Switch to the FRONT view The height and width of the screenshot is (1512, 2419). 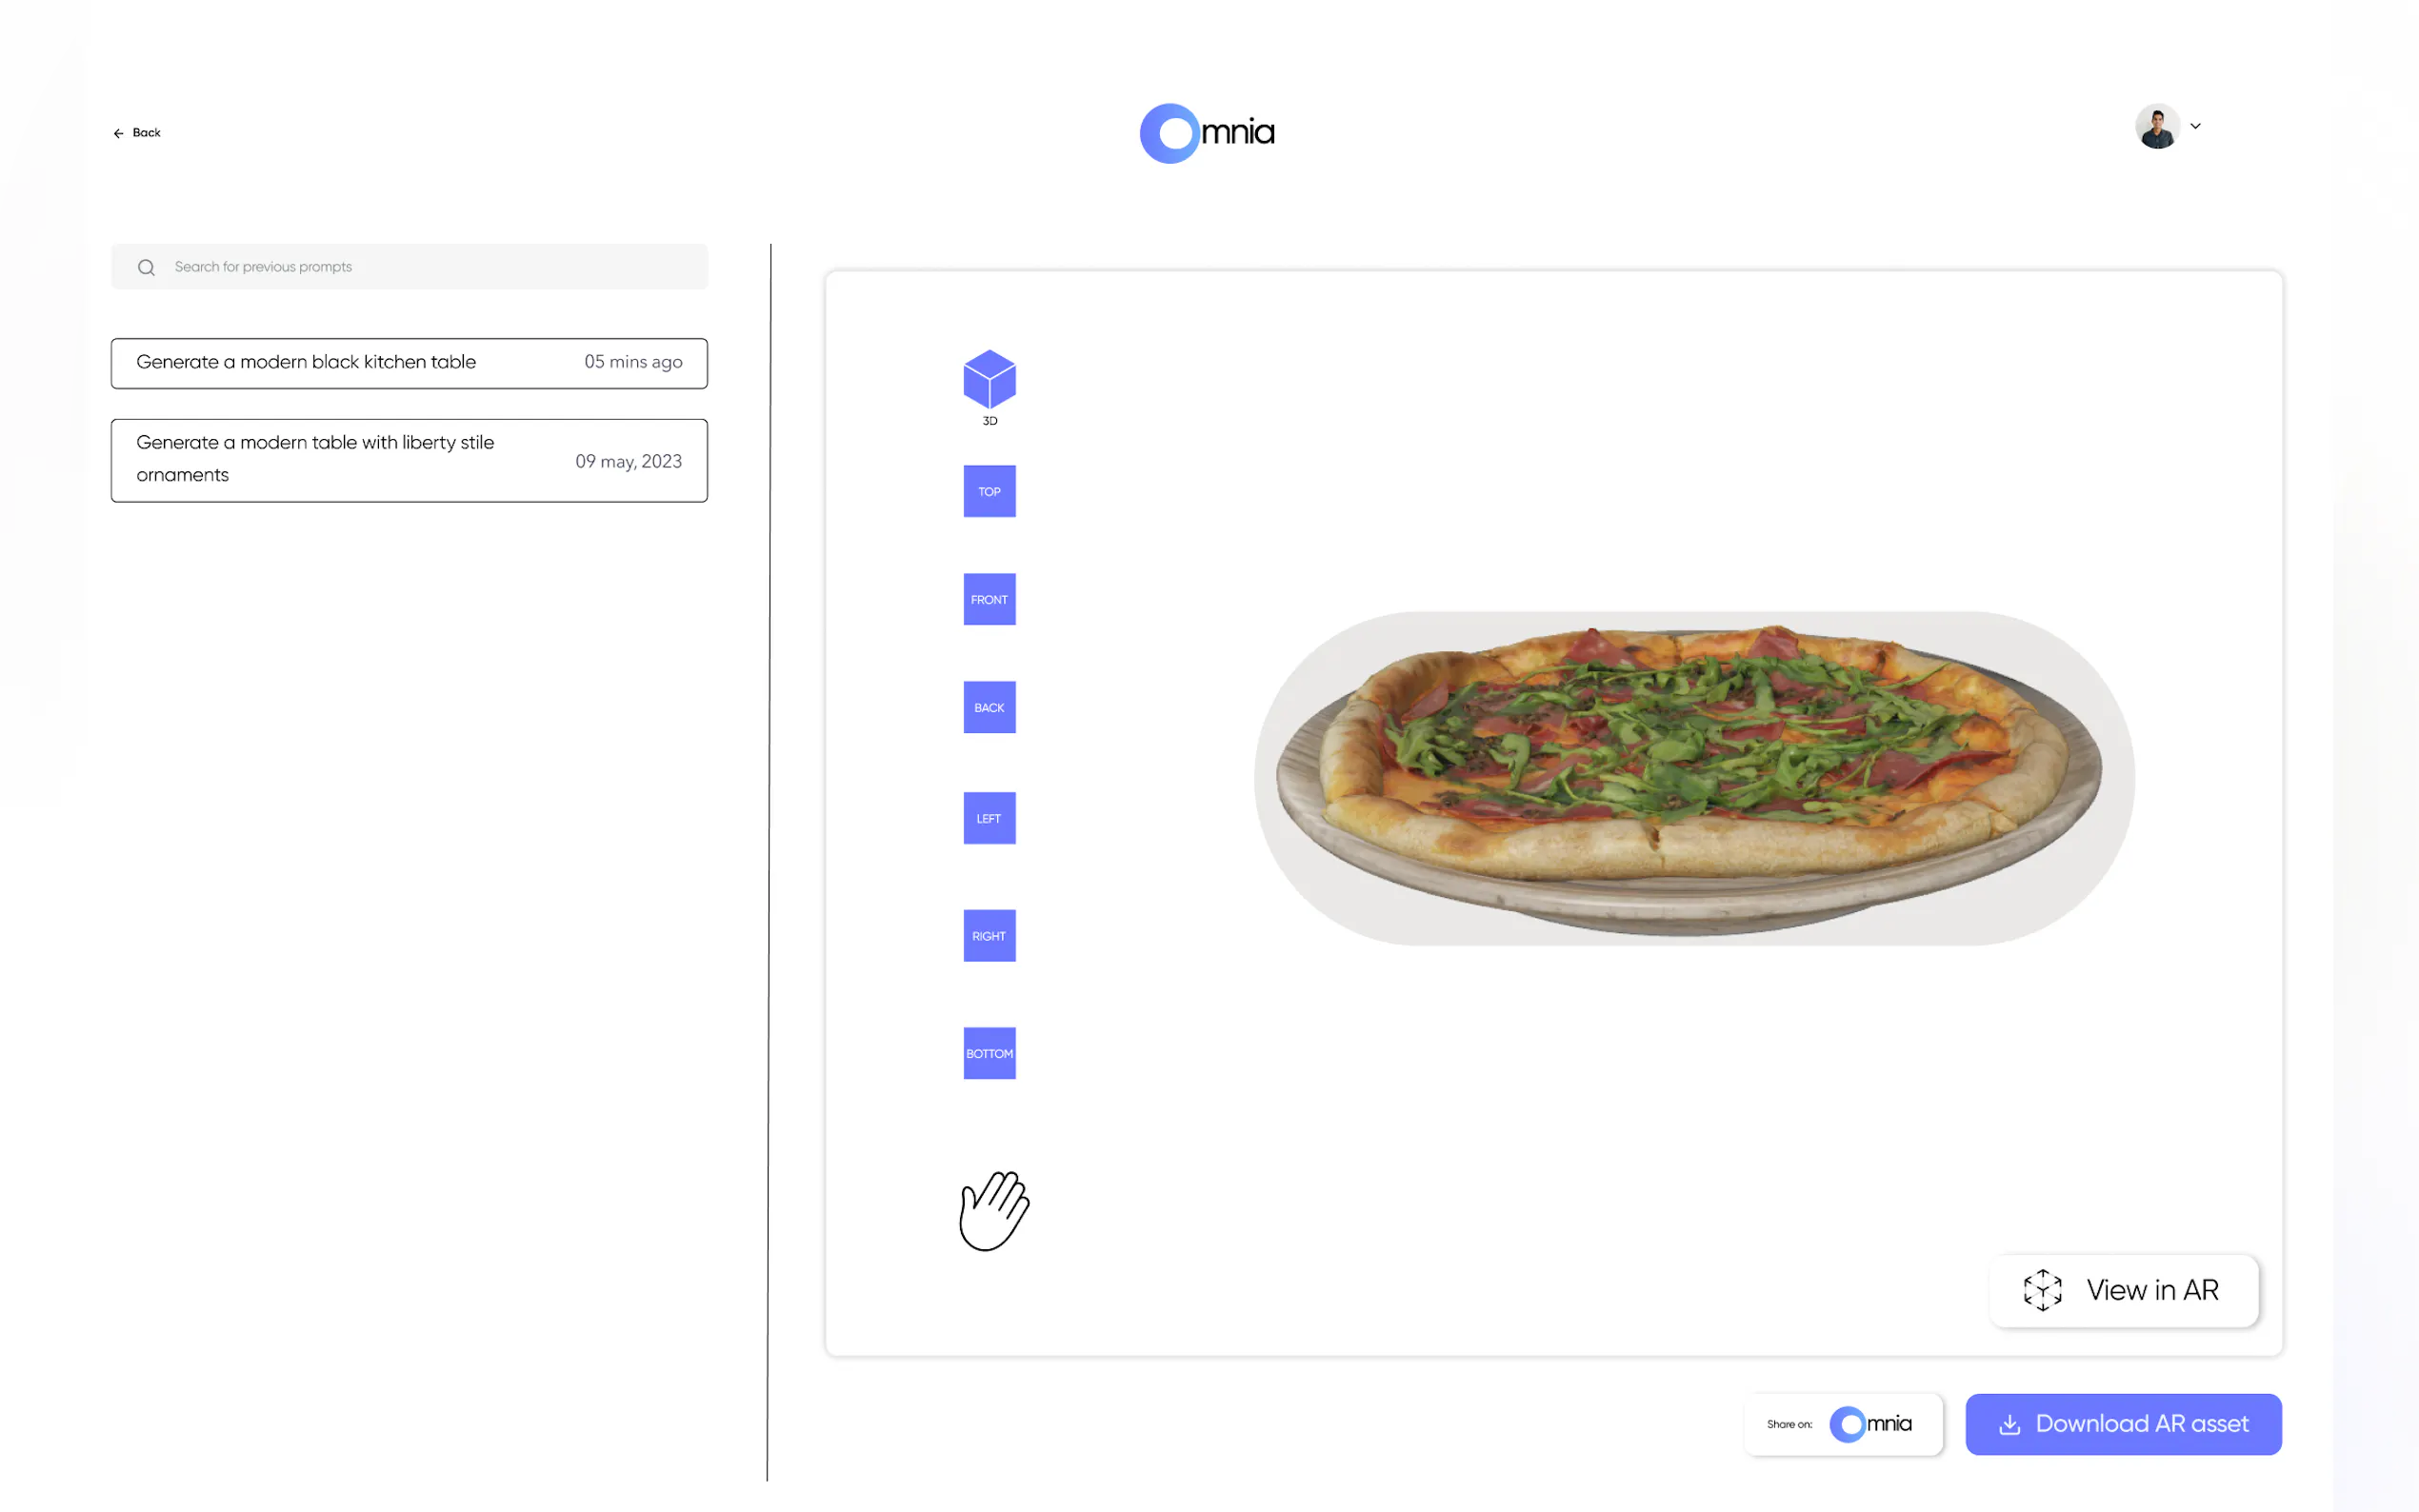point(989,599)
